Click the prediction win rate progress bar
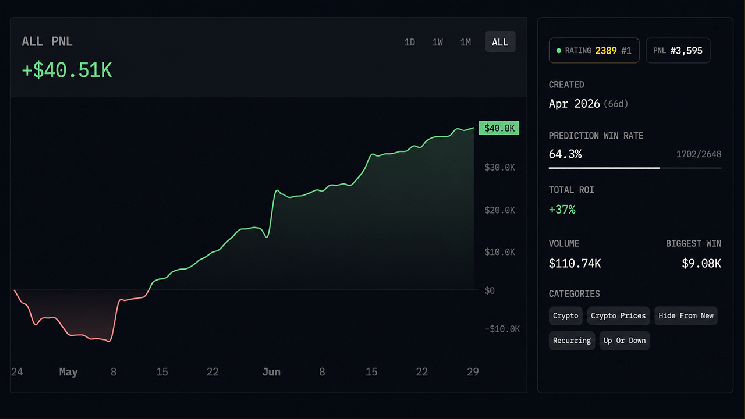745x419 pixels. click(635, 168)
